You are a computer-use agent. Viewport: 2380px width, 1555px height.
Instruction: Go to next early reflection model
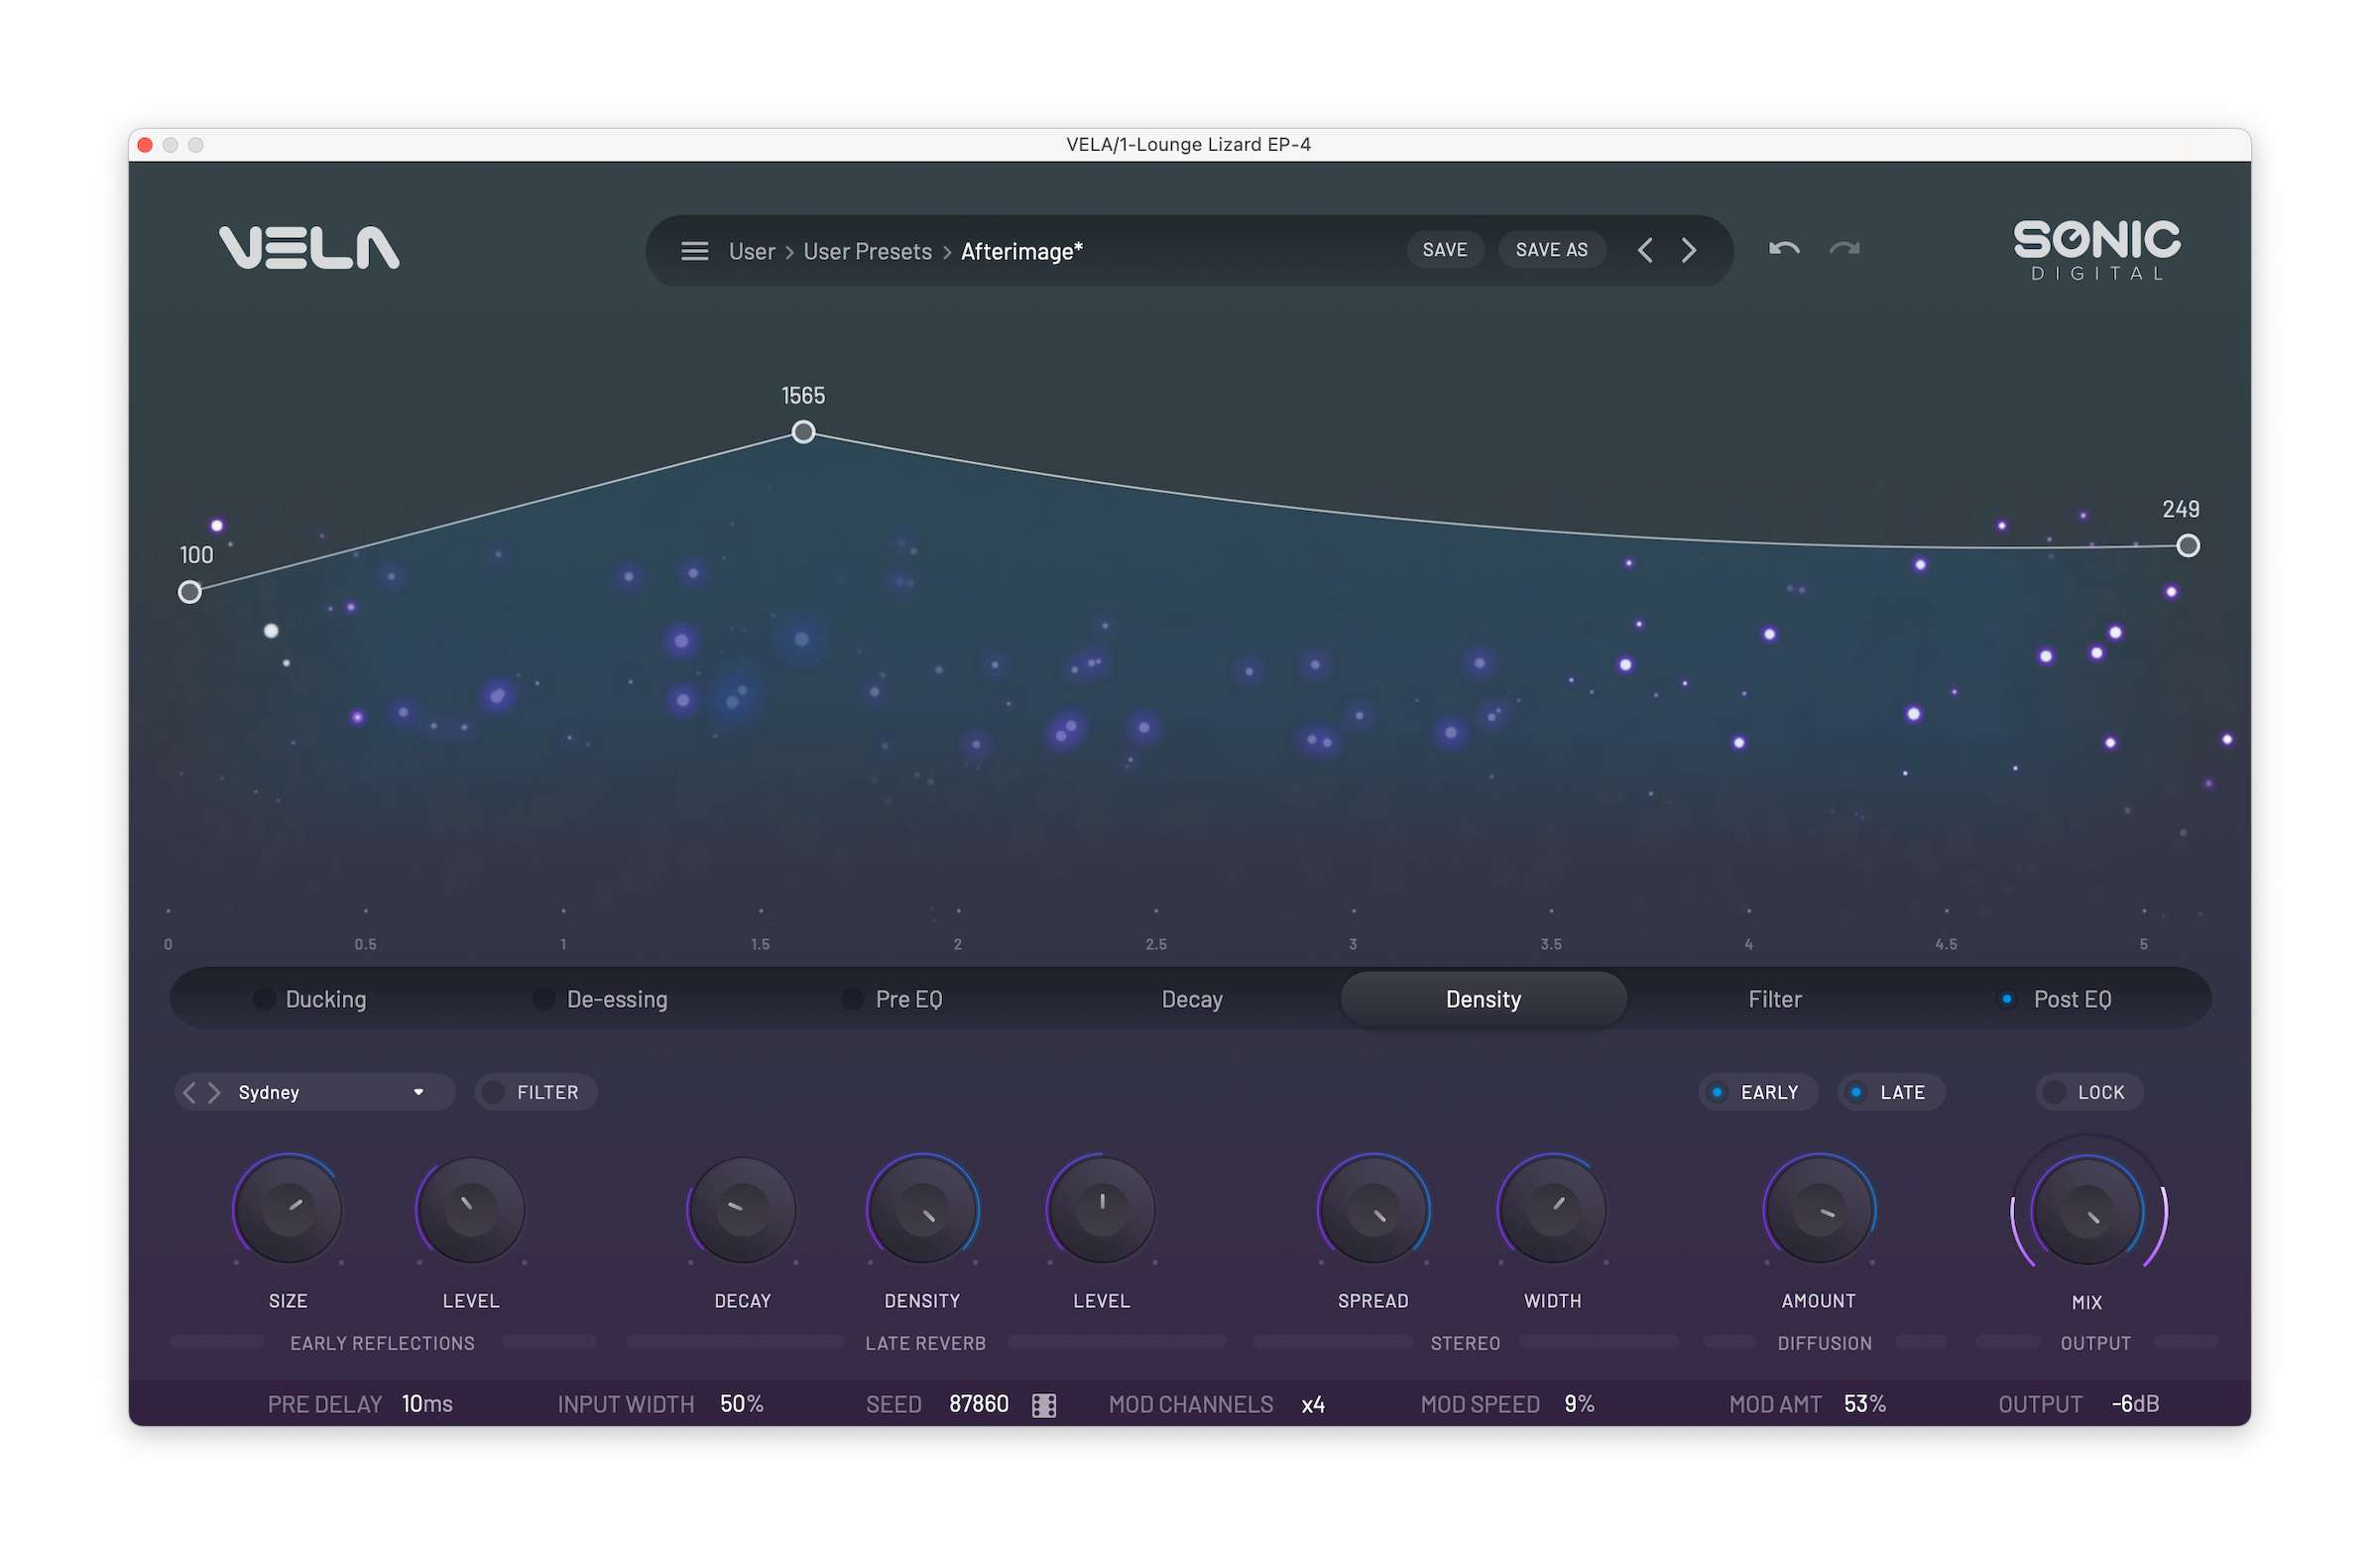click(x=214, y=1093)
